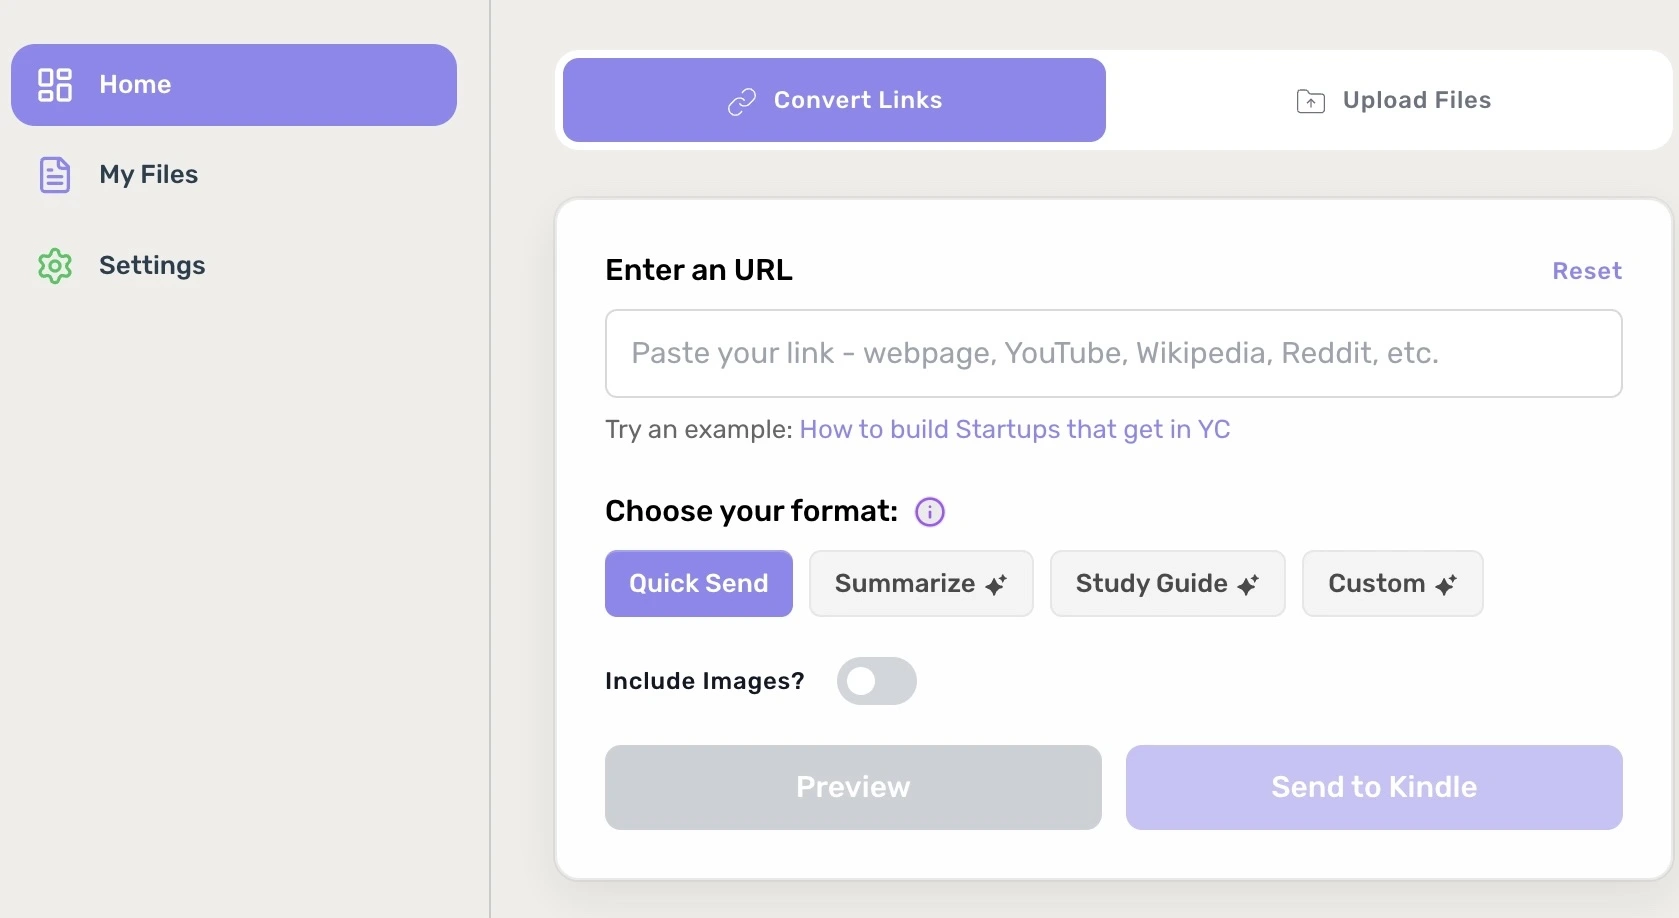Open the YC Startups example link
This screenshot has width=1679, height=918.
pos(1014,430)
